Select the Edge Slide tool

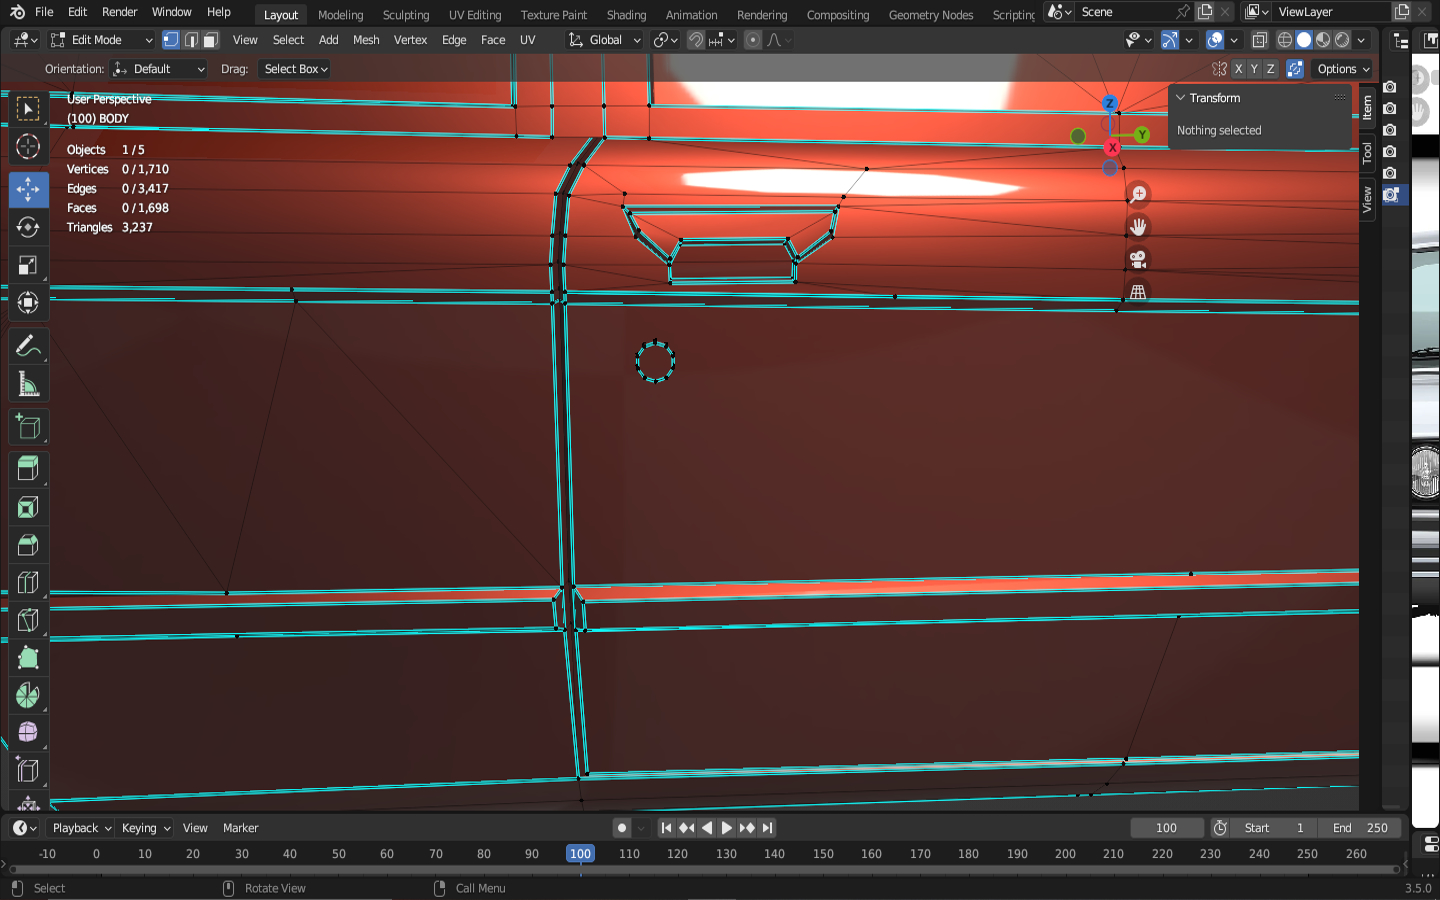(x=28, y=770)
